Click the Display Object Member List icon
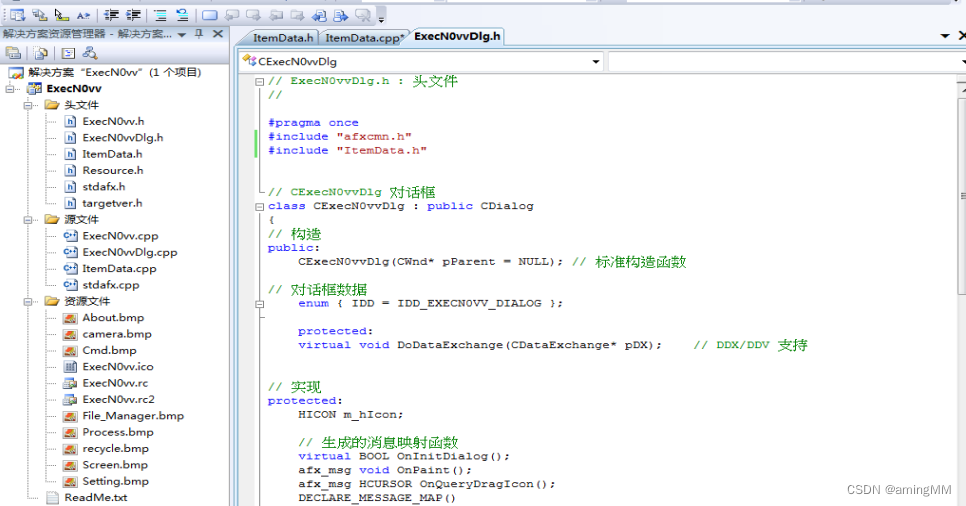966x506 pixels. coord(17,15)
